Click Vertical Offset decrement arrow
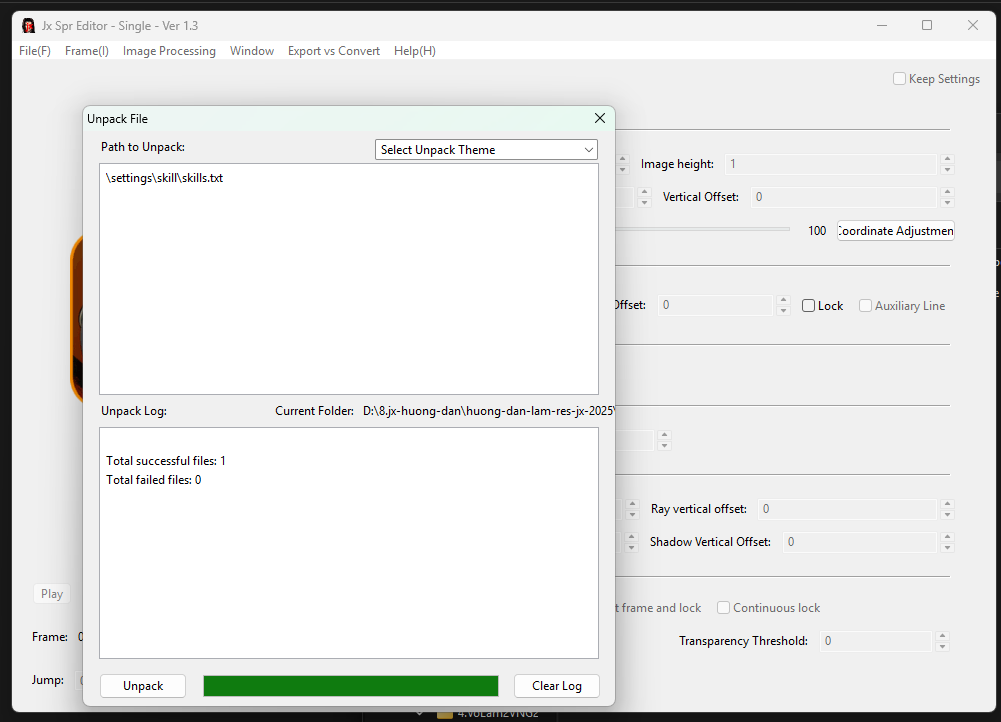Image resolution: width=1001 pixels, height=722 pixels. point(947,203)
